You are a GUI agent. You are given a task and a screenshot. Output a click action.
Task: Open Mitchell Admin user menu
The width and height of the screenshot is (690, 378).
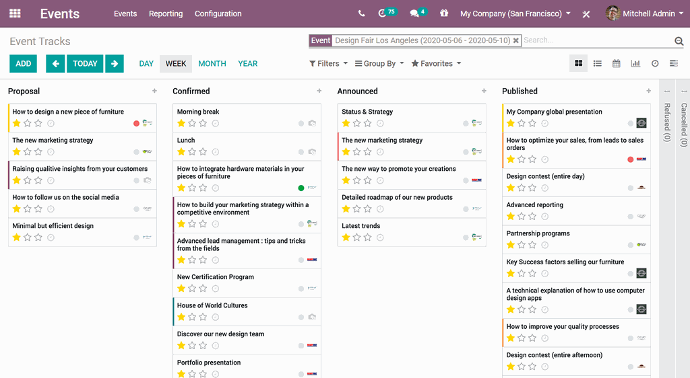pyautogui.click(x=645, y=13)
